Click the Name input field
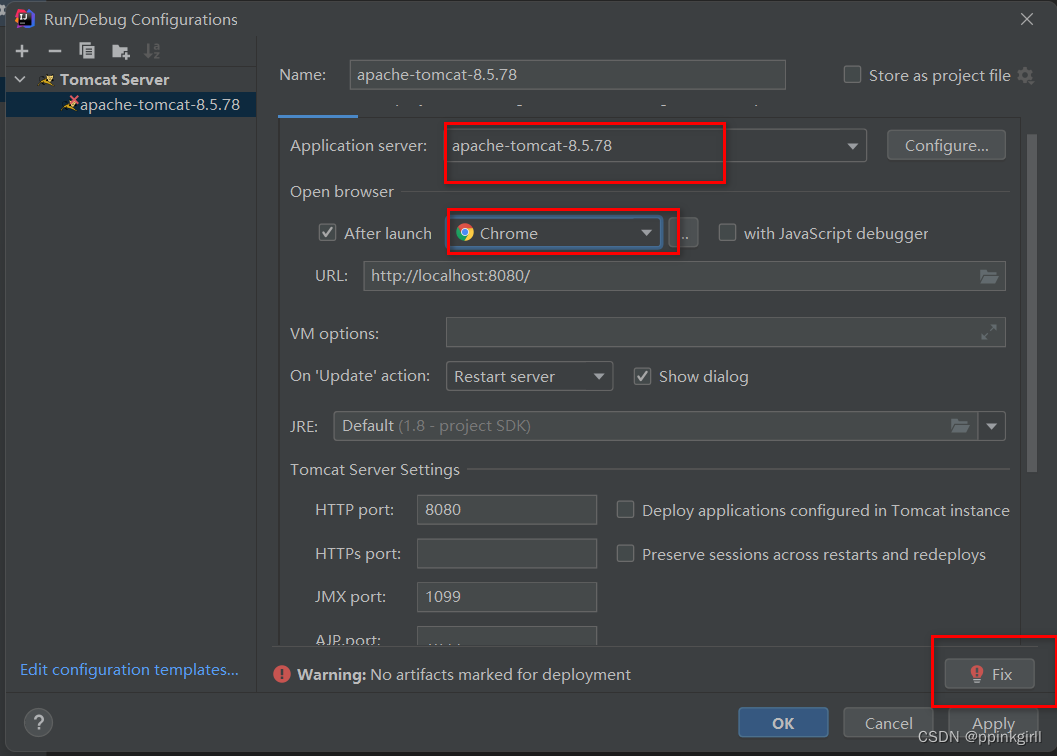1057x756 pixels. tap(568, 75)
